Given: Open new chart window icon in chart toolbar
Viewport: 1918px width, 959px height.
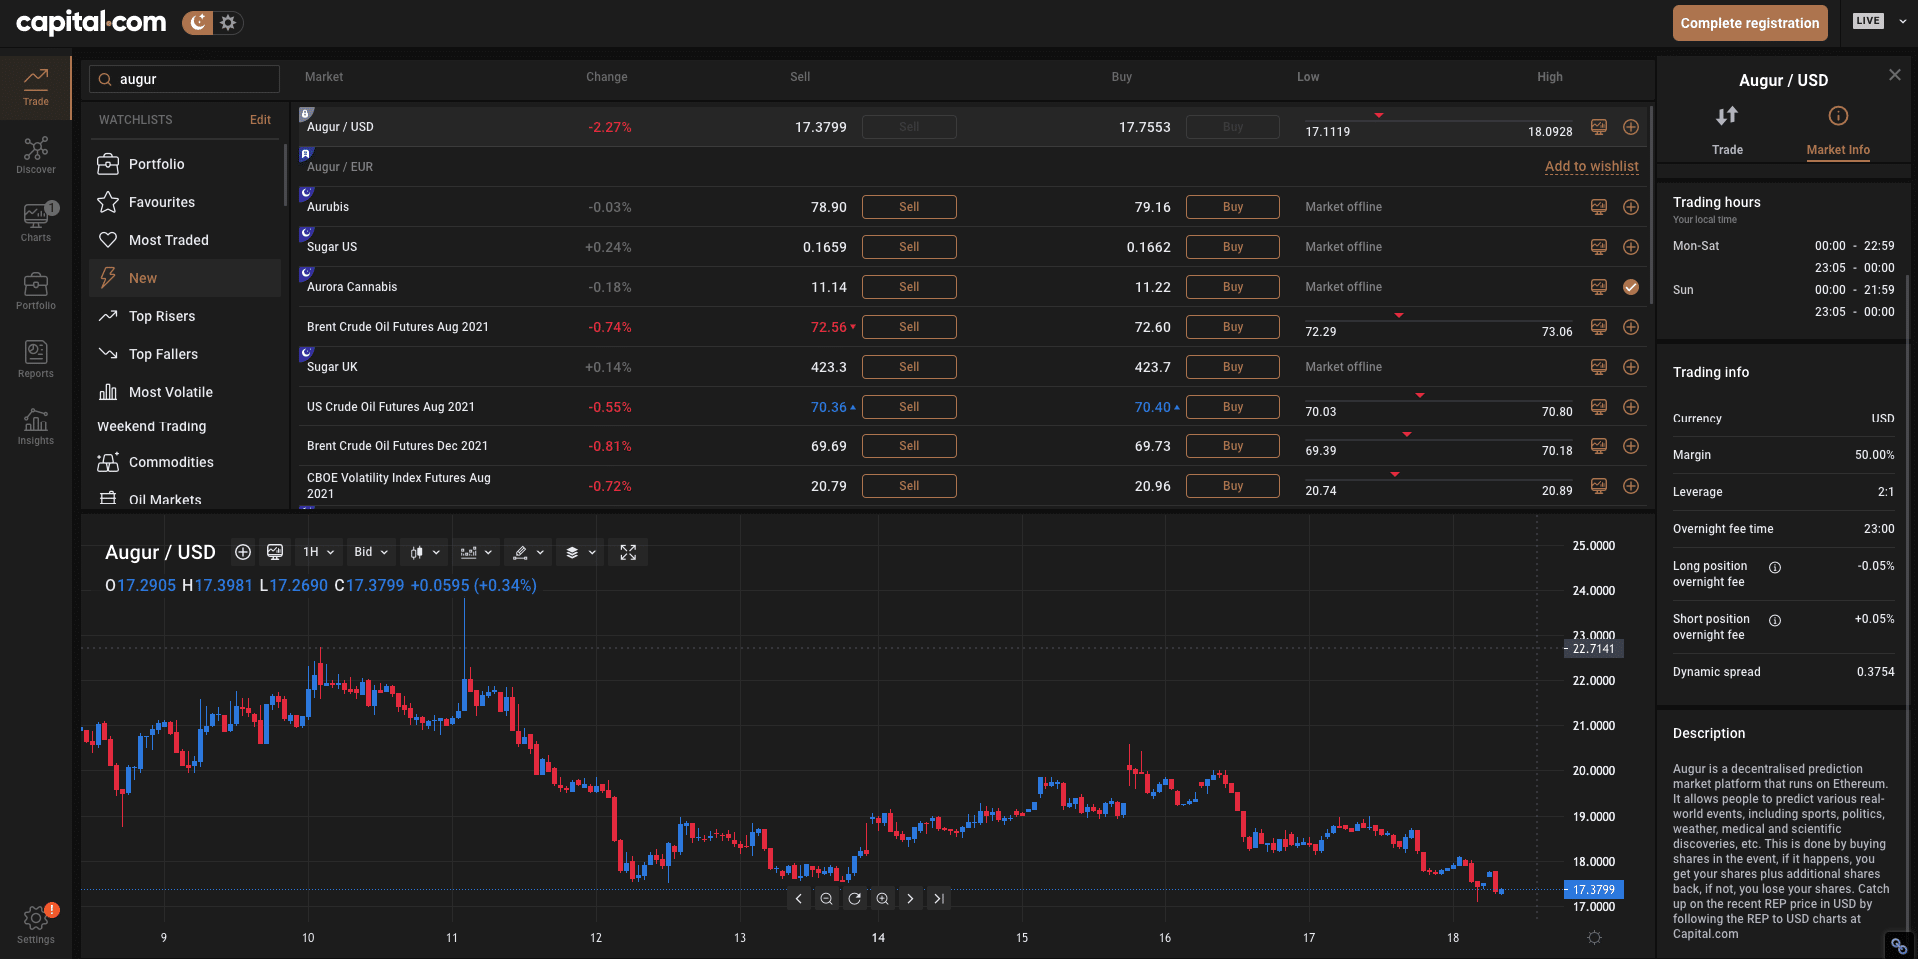Looking at the screenshot, I should click(275, 552).
